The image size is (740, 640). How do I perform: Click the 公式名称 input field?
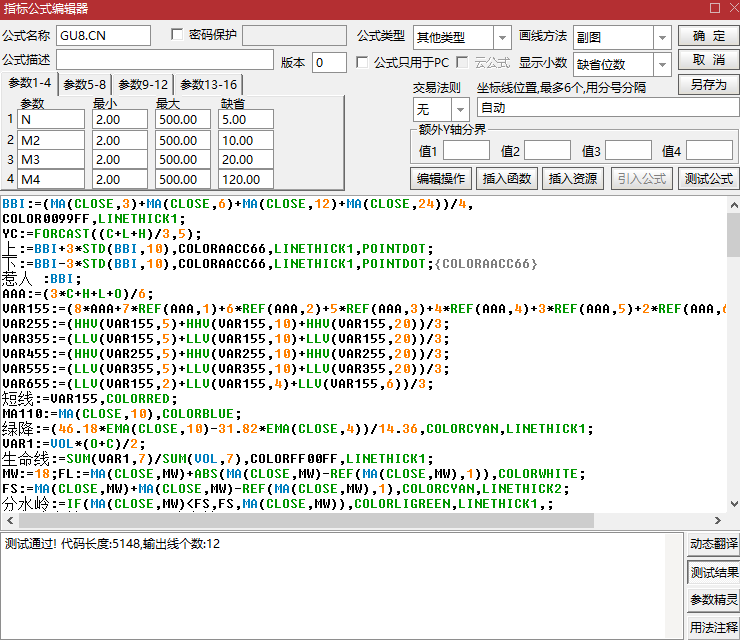103,35
